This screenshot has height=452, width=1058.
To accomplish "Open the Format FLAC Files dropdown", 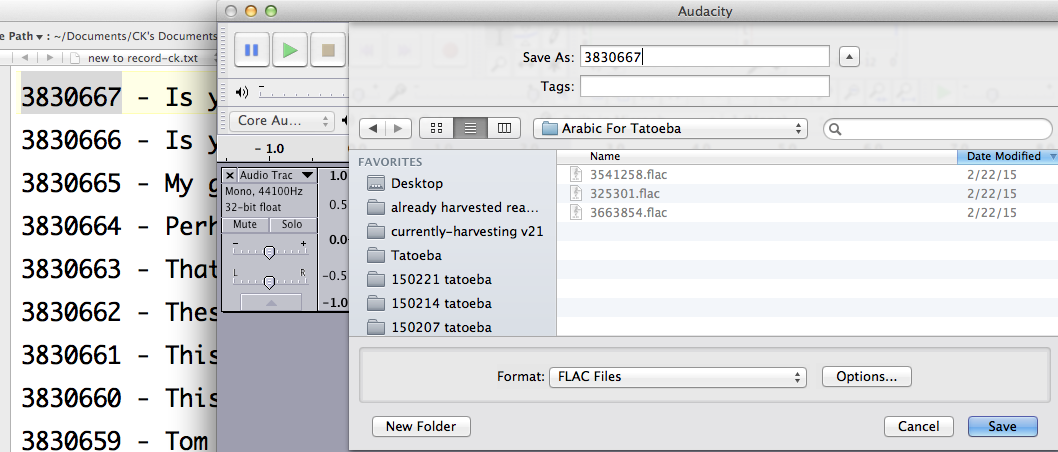I will tap(677, 377).
